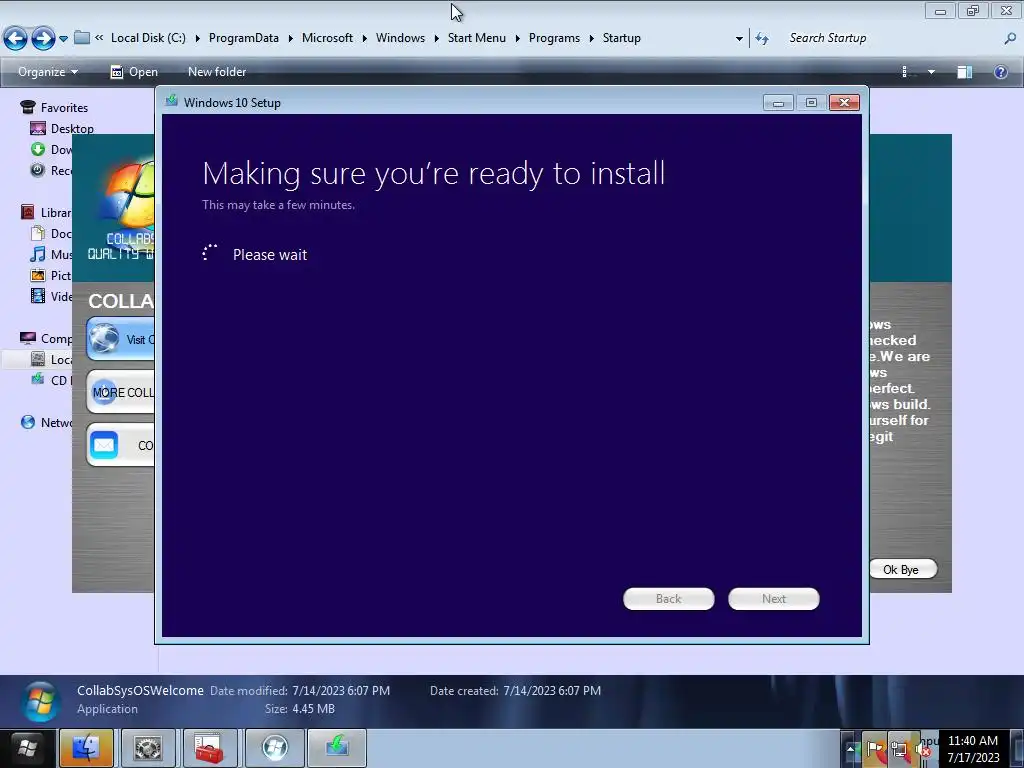Minimize the Windows 10 Setup window

click(778, 103)
